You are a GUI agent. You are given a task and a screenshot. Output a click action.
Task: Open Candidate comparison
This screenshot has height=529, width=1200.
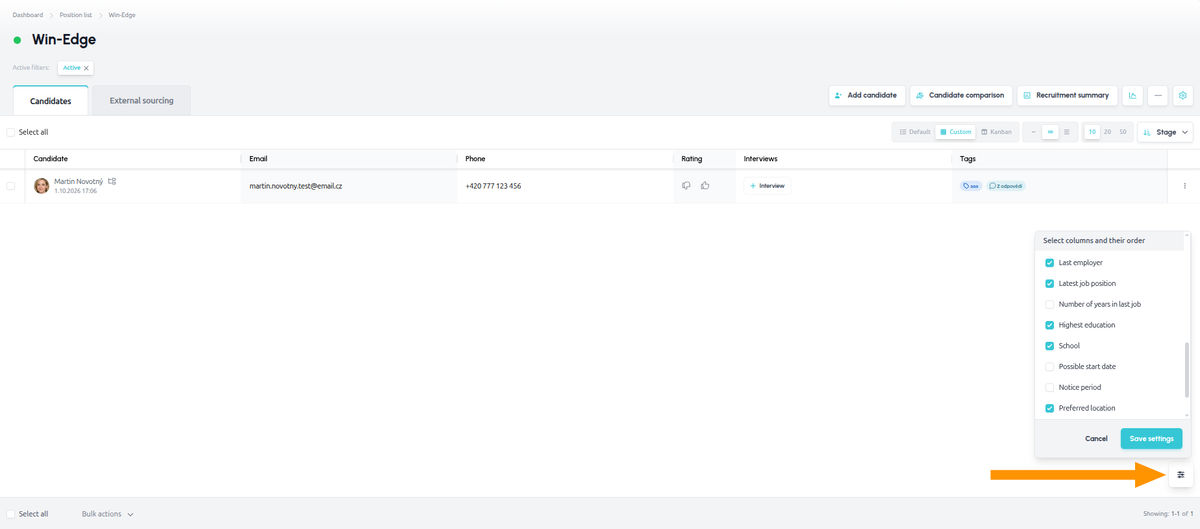[959, 95]
